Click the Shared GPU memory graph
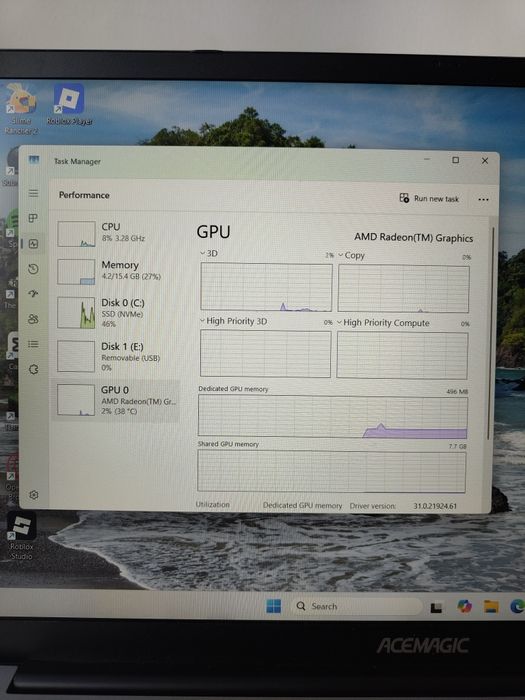This screenshot has width=525, height=700. pos(332,471)
